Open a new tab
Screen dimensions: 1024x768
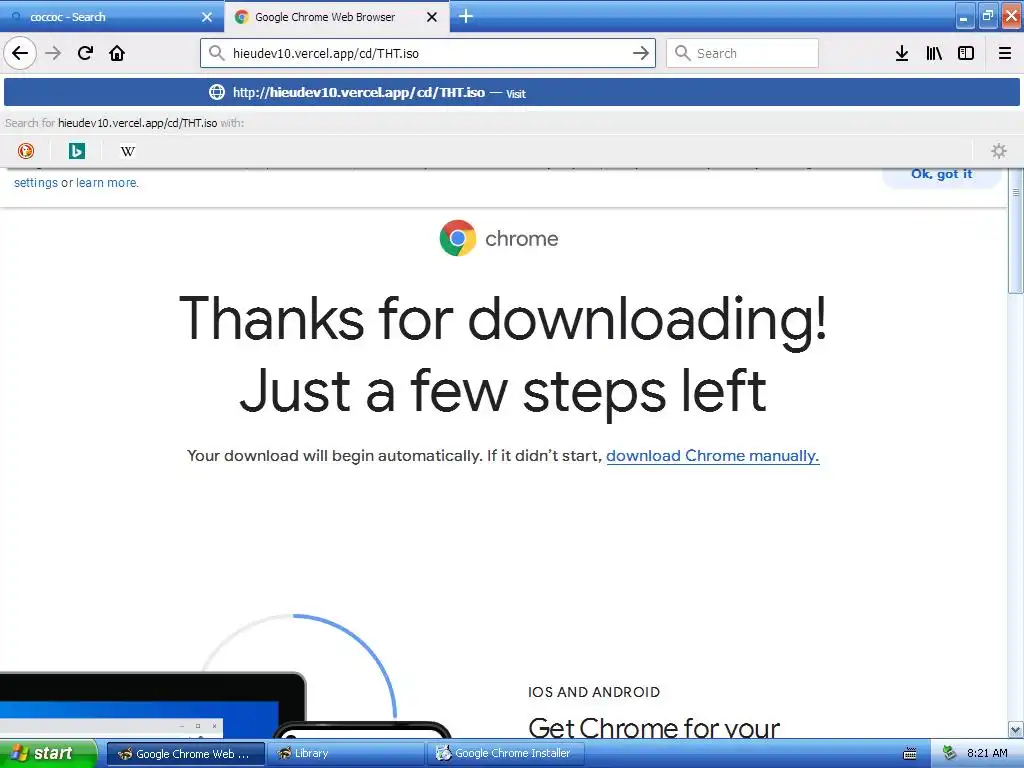466,16
